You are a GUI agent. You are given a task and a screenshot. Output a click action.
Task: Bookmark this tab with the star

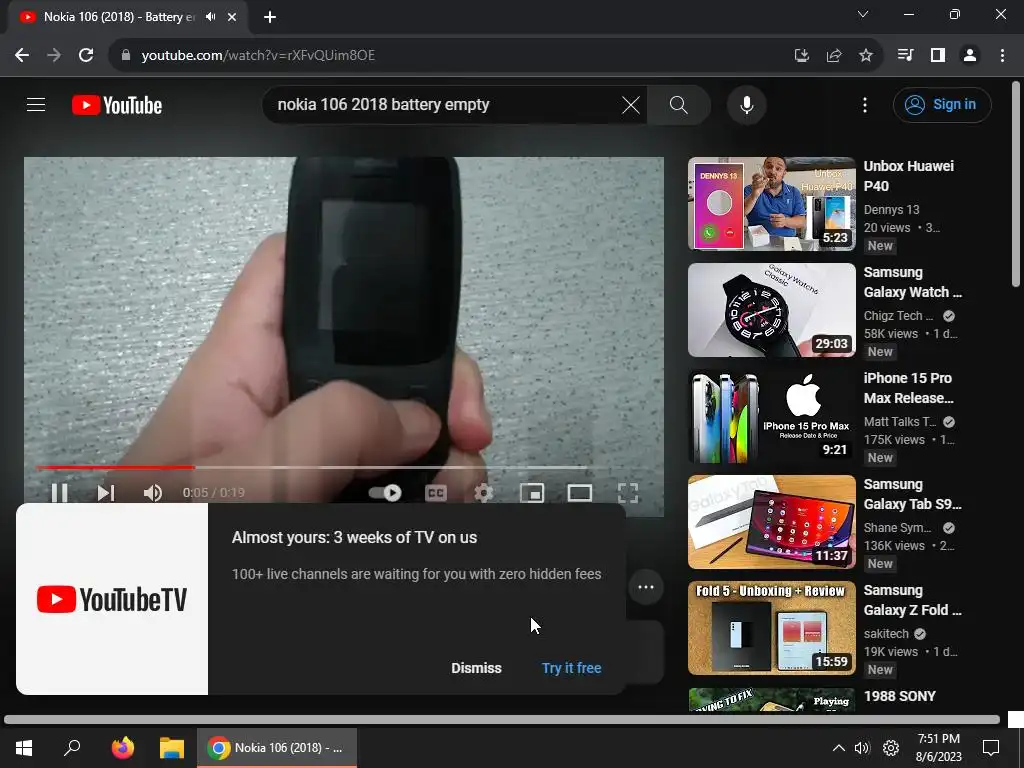[x=865, y=56]
